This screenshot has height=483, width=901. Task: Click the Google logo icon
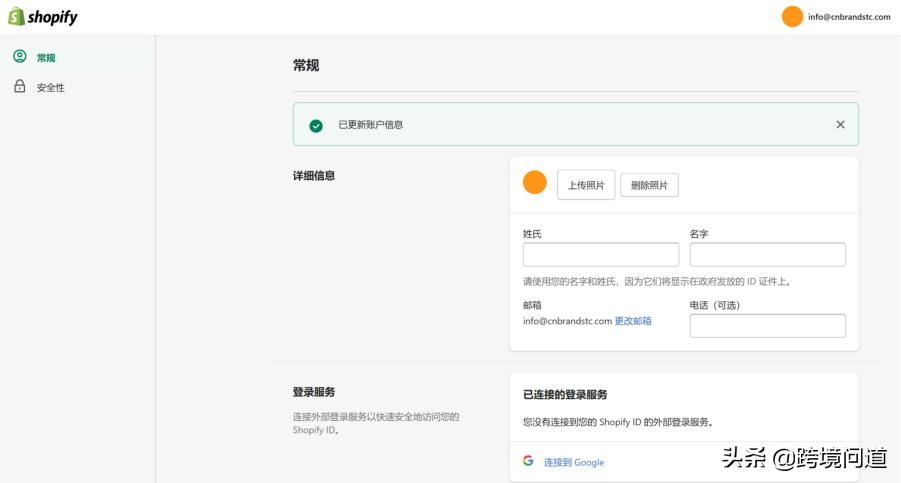tap(528, 461)
